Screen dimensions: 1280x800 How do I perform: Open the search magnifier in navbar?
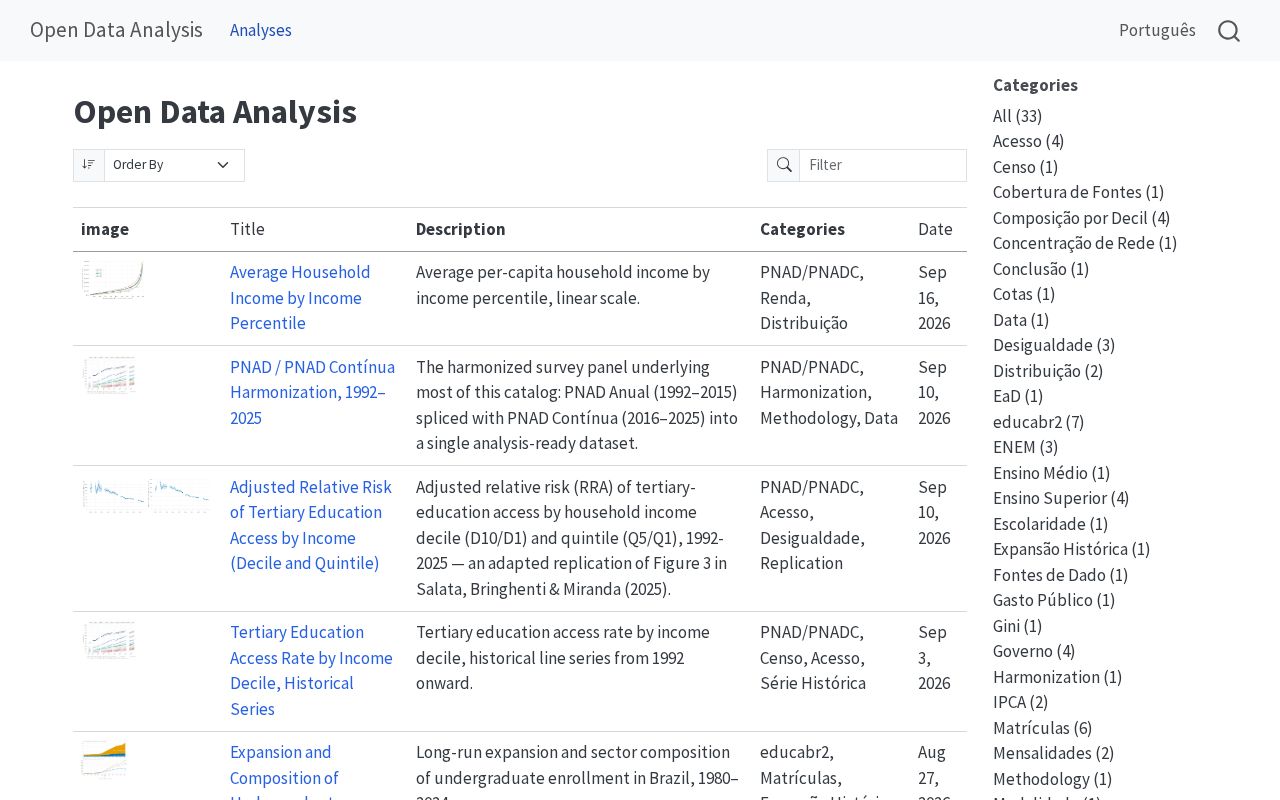point(1229,31)
